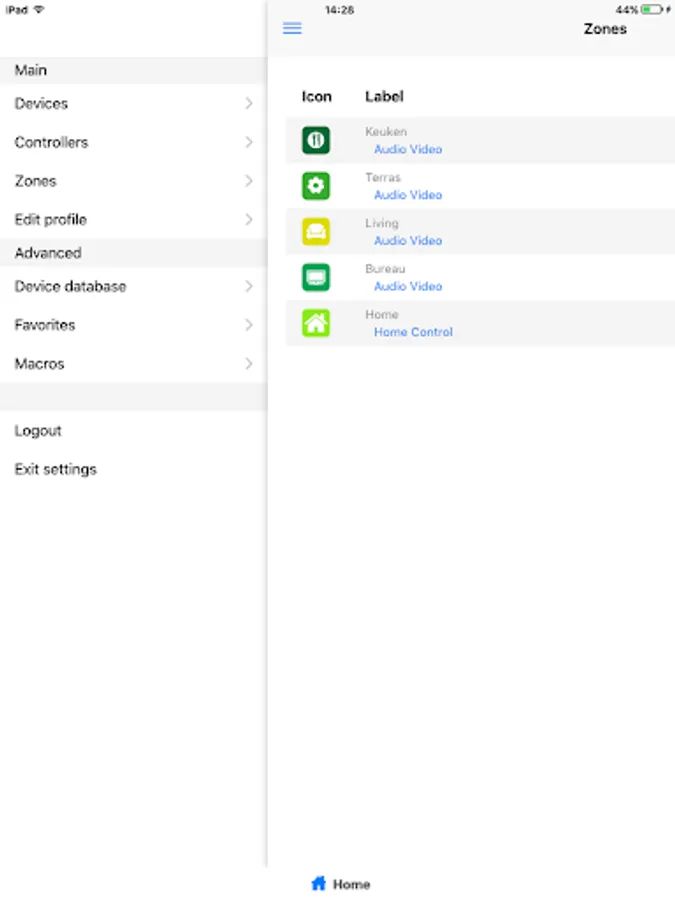Click the Home label at bottom
The image size is (675, 900).
click(351, 884)
